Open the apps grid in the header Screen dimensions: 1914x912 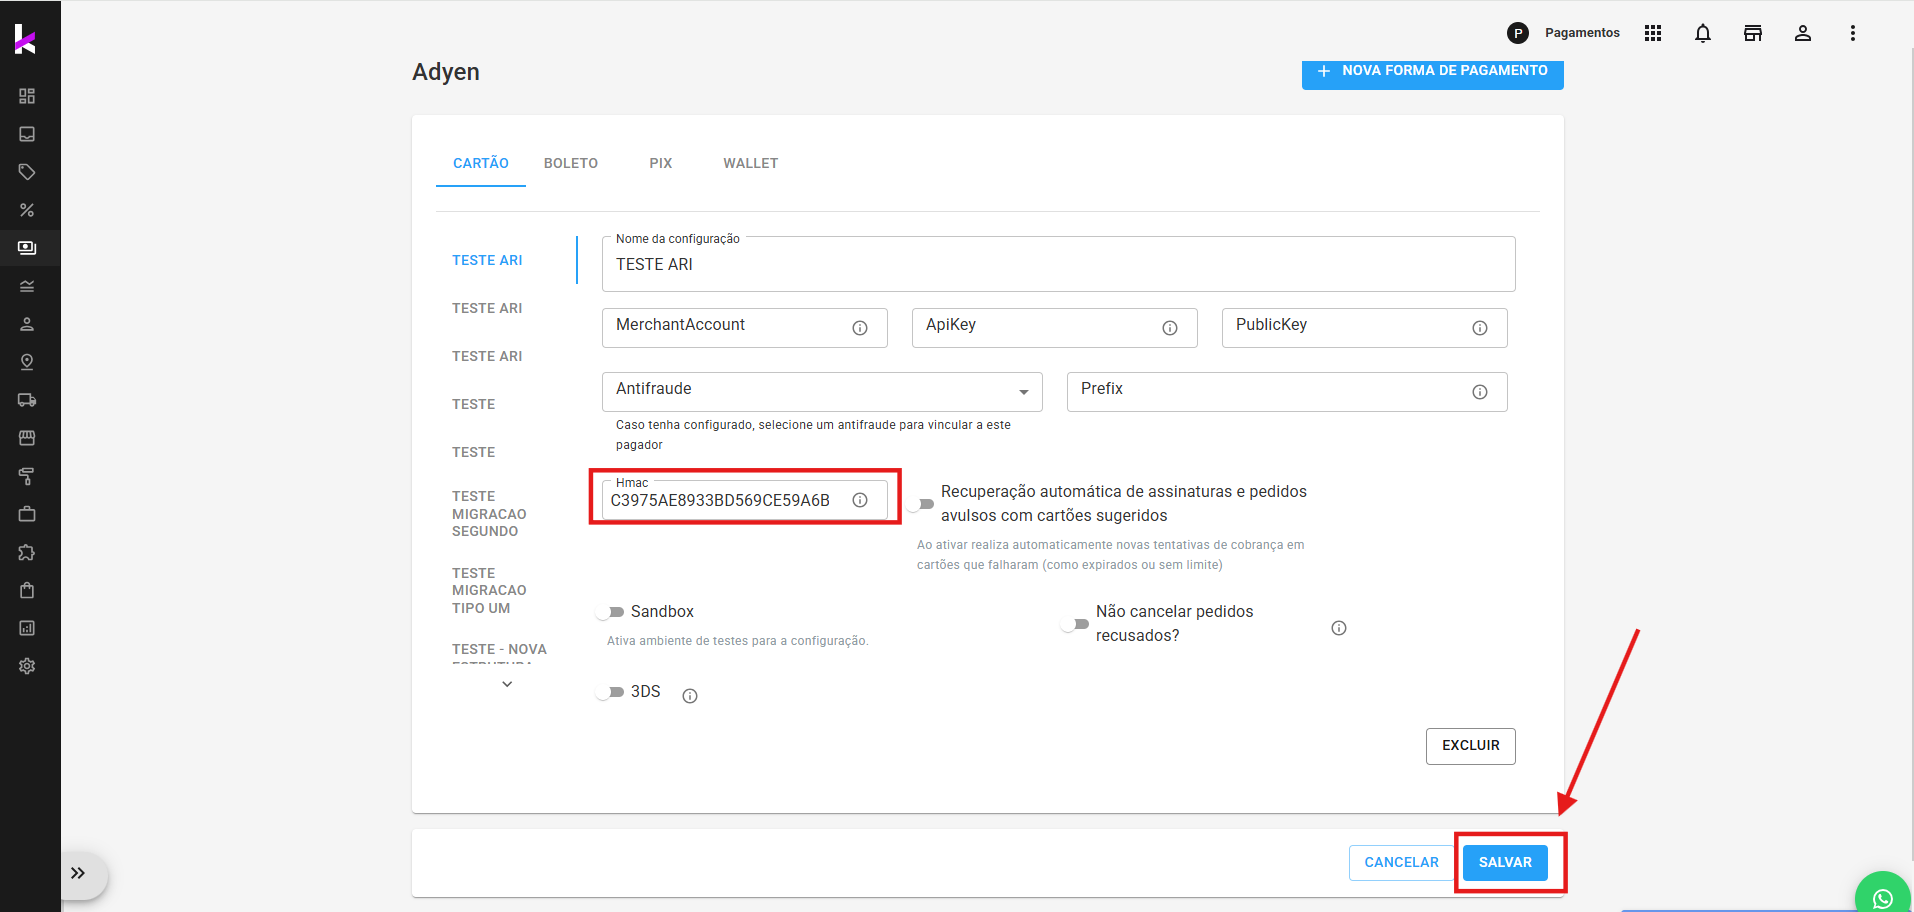click(x=1653, y=33)
